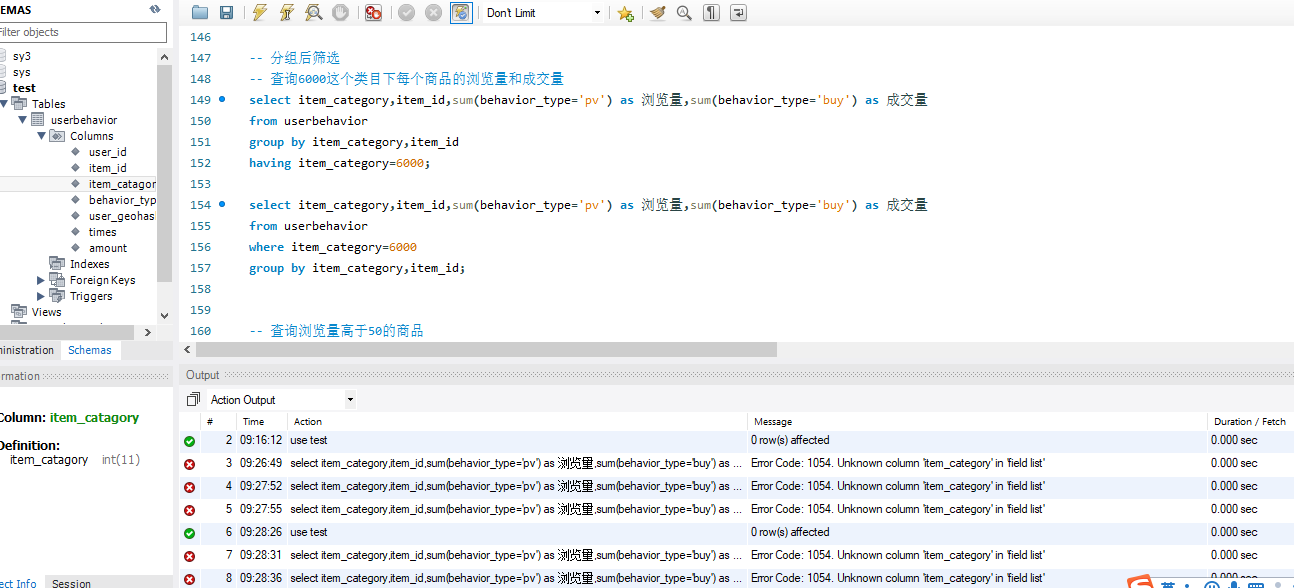Click the copy-output icon beside Action Output
Viewport: 1294px width, 588px height.
click(193, 399)
